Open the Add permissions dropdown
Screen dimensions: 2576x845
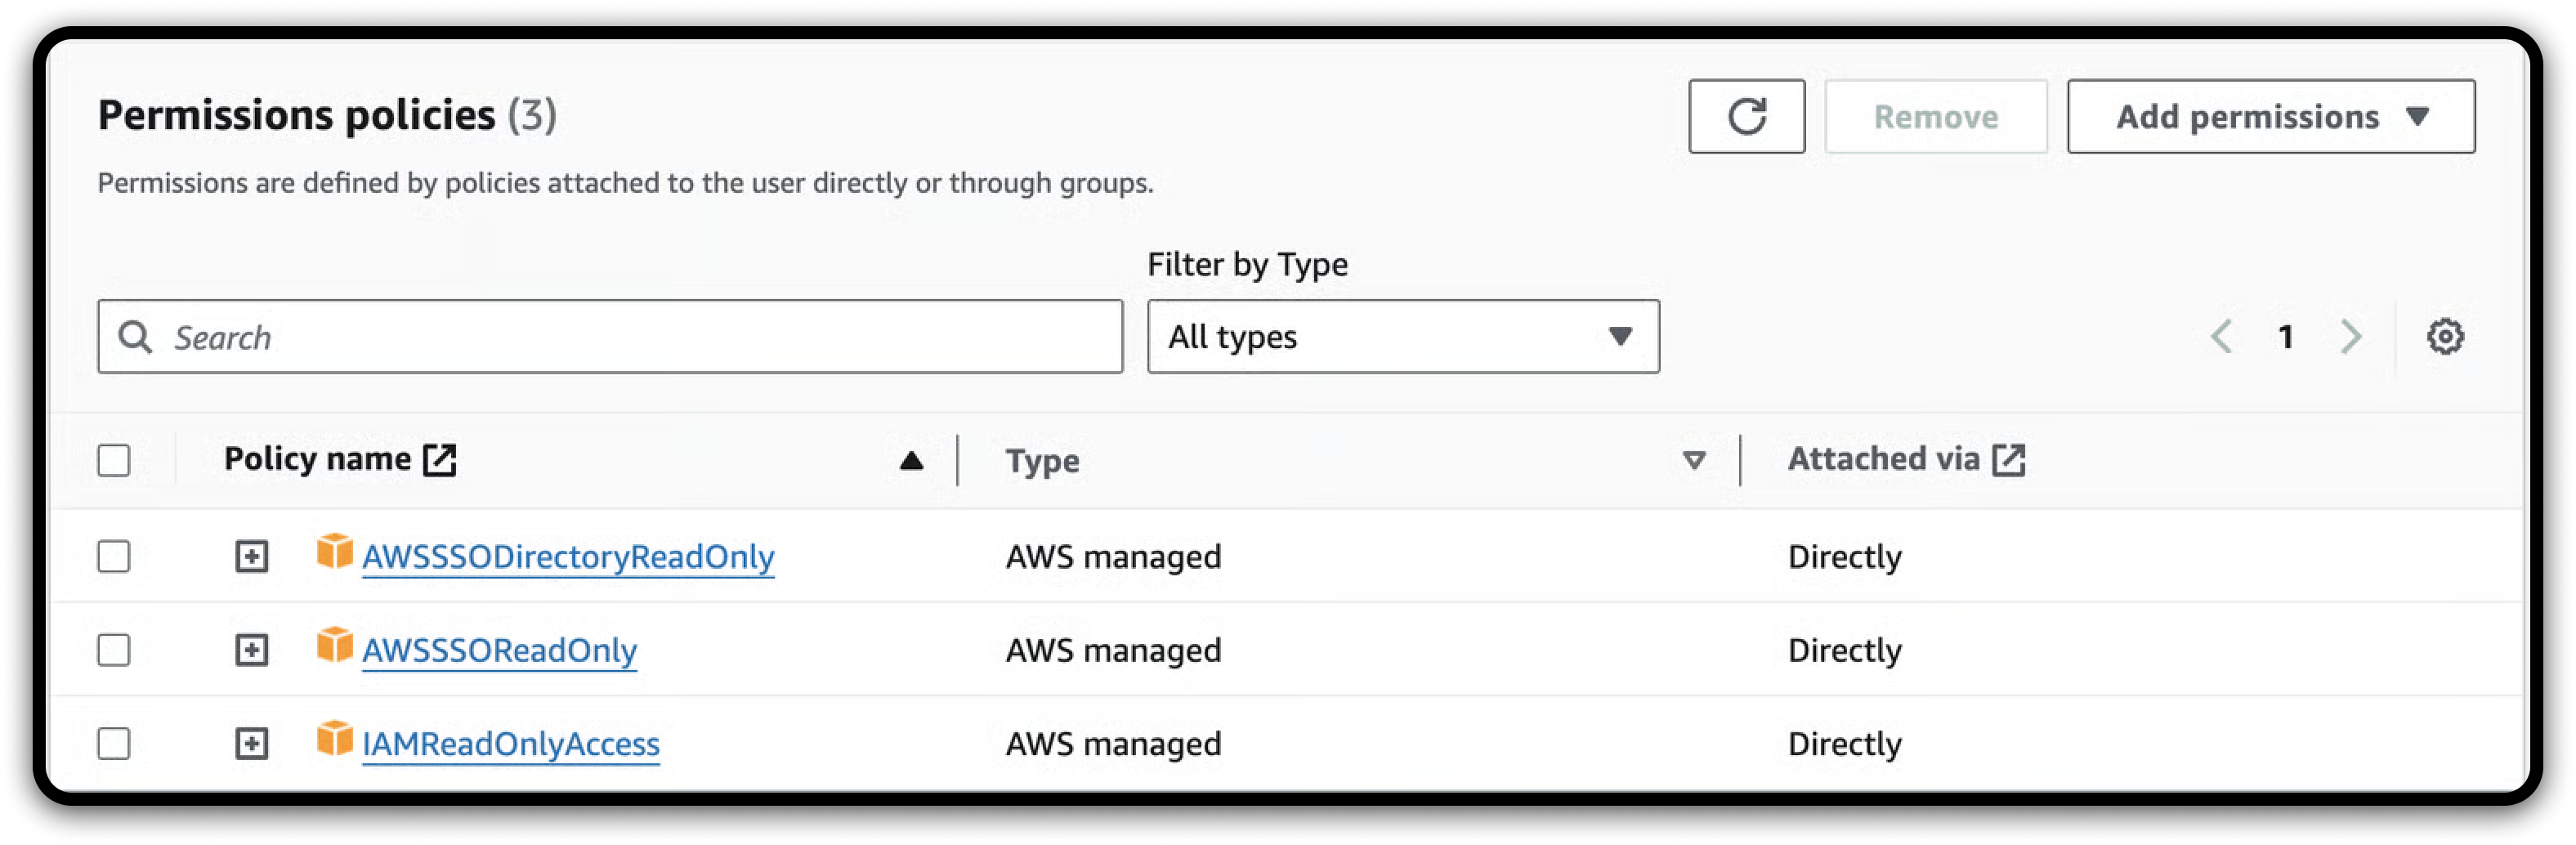click(x=2270, y=116)
